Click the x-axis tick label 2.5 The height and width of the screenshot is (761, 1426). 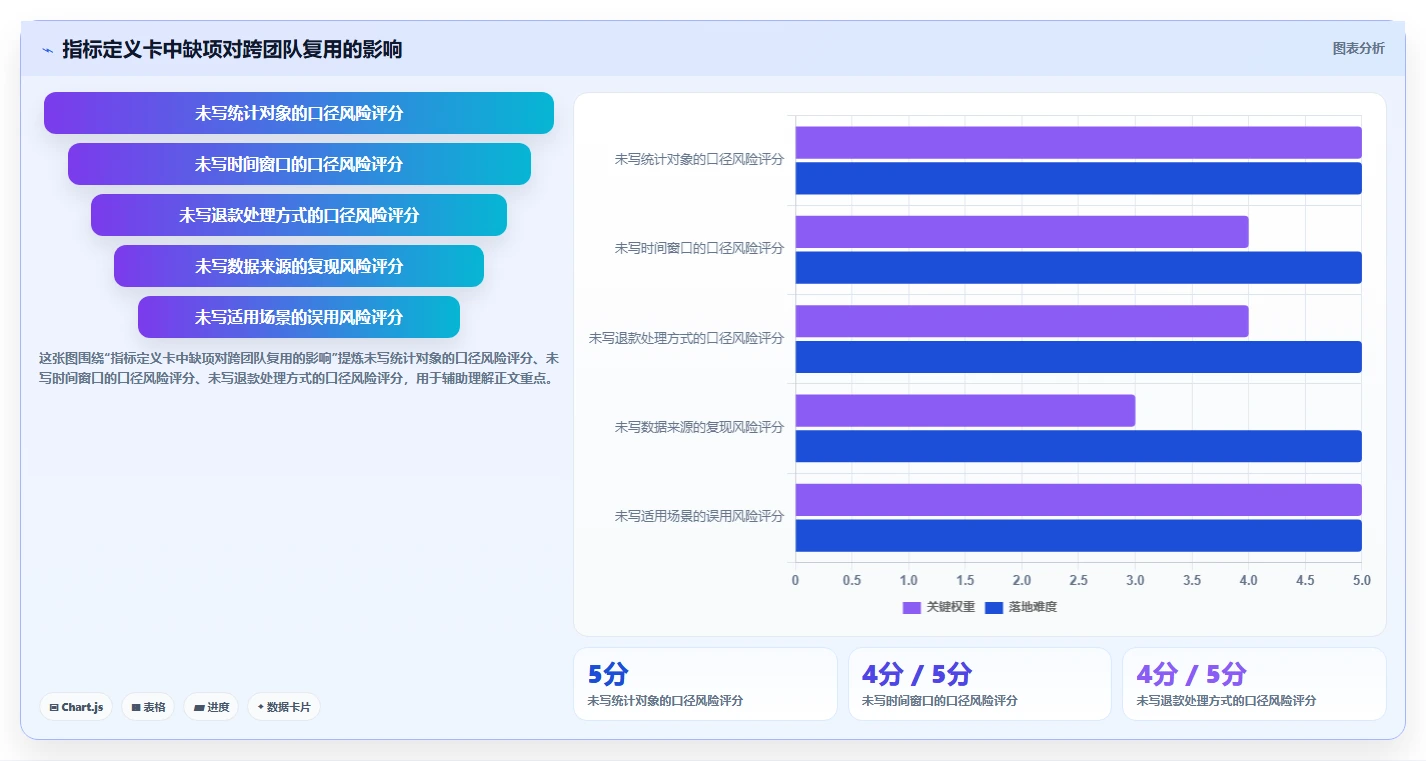1078,580
